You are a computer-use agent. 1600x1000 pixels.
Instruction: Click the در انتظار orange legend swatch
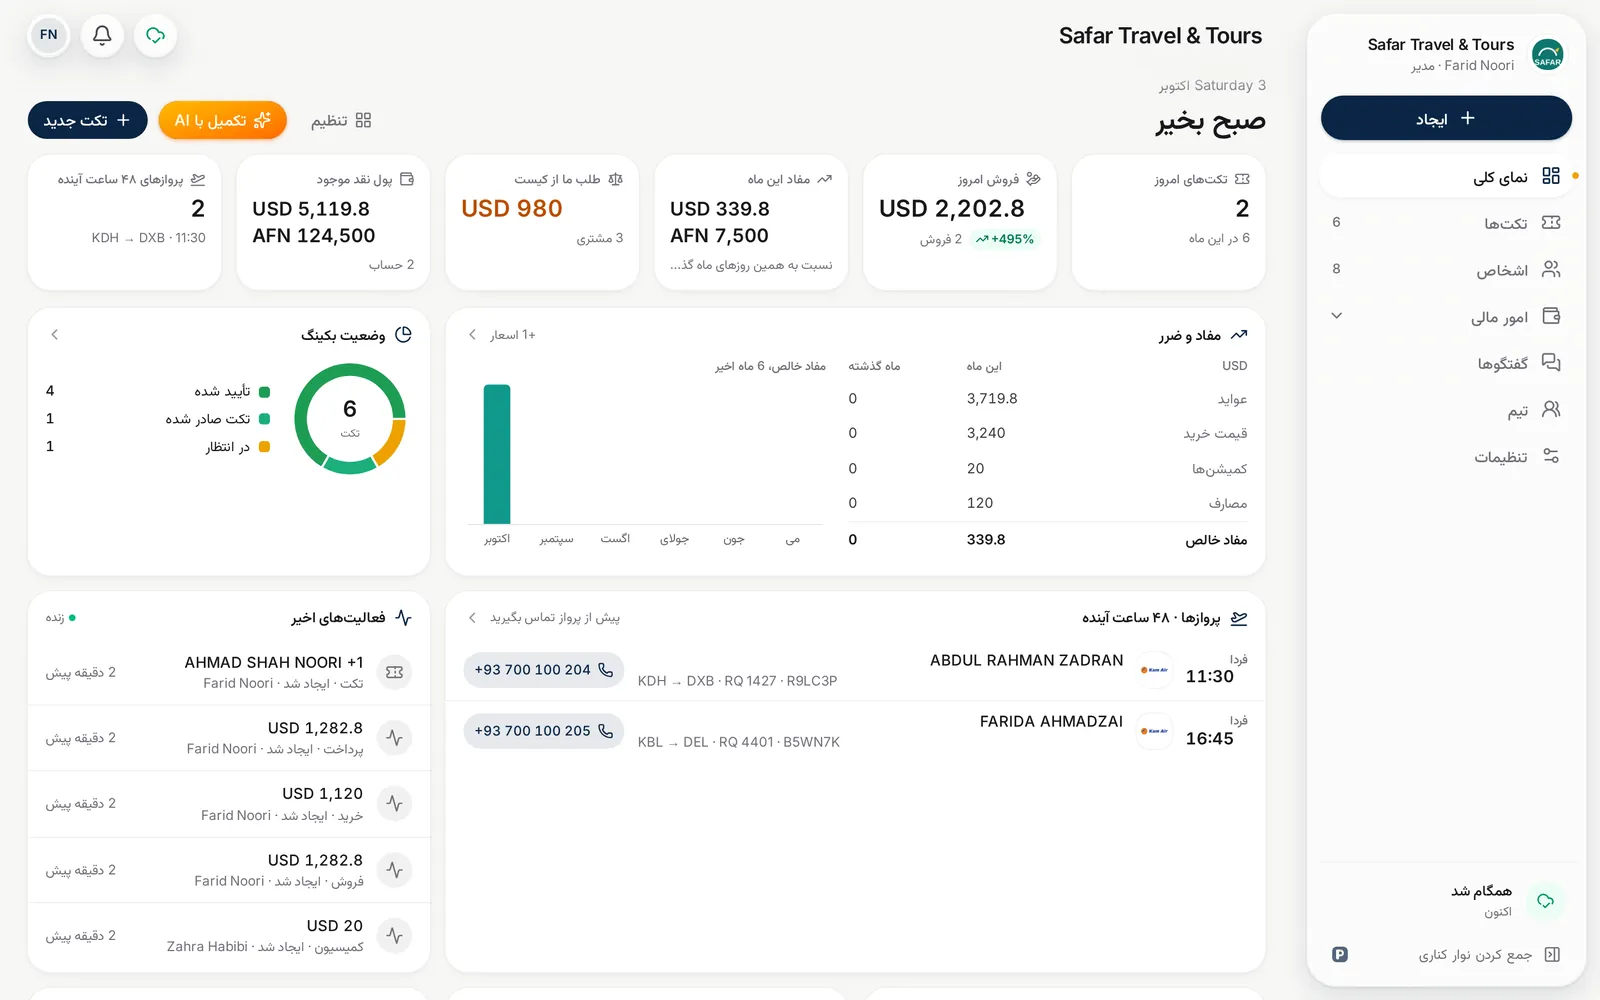pyautogui.click(x=264, y=447)
